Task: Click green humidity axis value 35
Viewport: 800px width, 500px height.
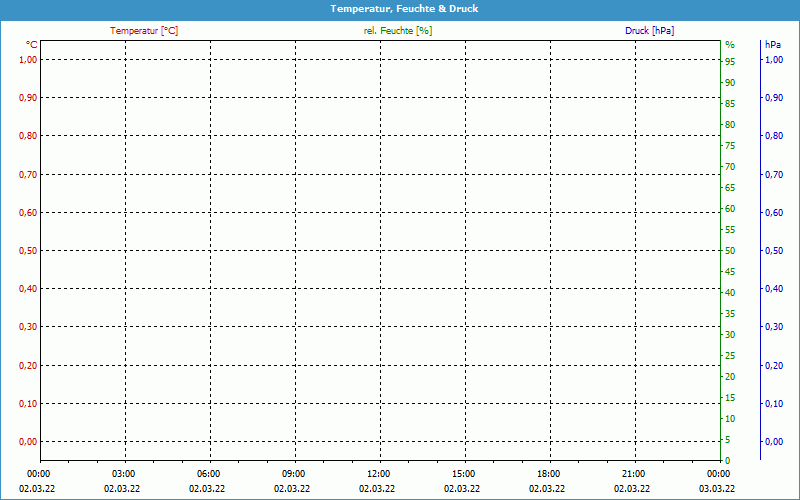Action: 730,314
